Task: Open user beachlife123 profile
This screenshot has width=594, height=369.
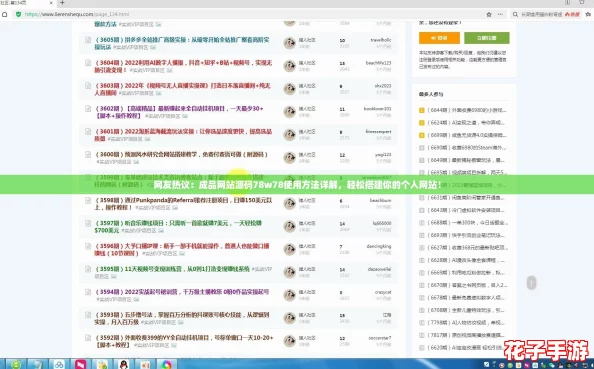Action: click(x=378, y=63)
